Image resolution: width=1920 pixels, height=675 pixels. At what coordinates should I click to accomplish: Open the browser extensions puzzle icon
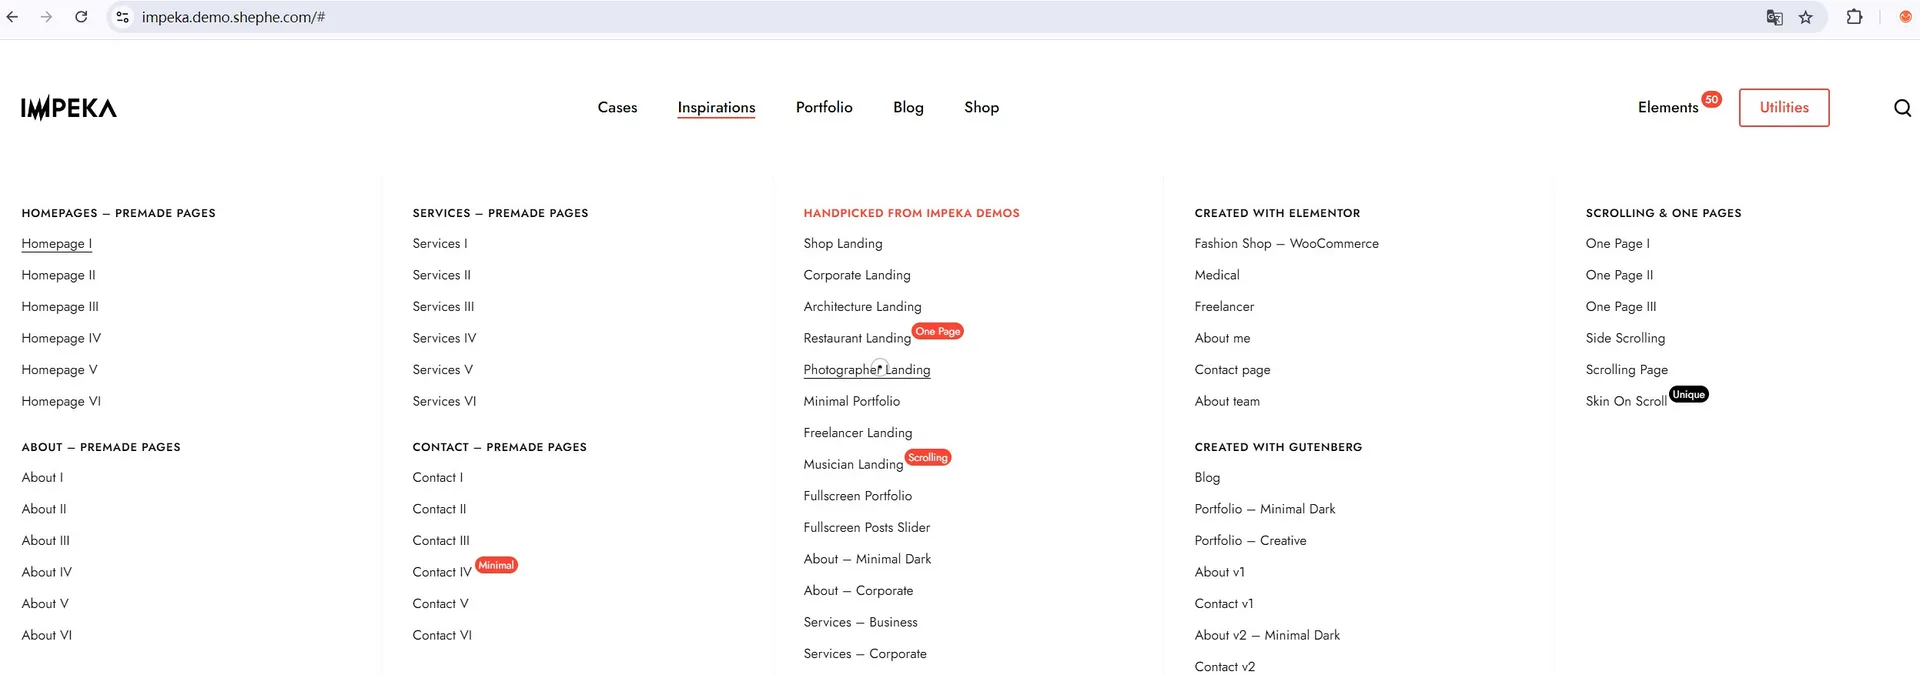1854,17
